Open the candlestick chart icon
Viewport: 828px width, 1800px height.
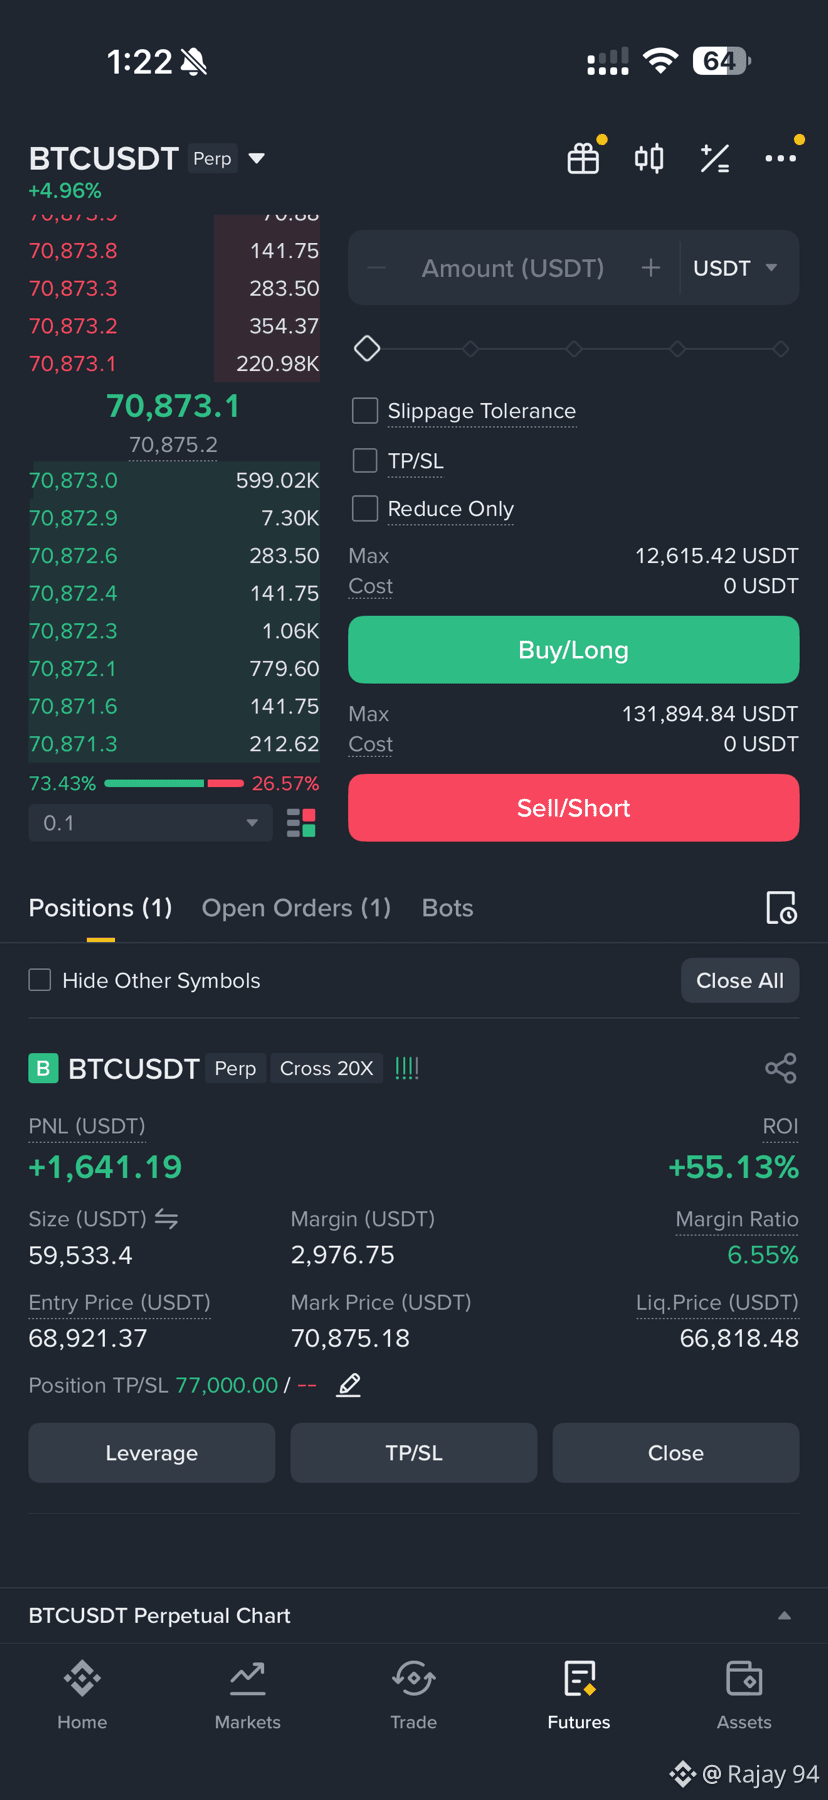(649, 158)
